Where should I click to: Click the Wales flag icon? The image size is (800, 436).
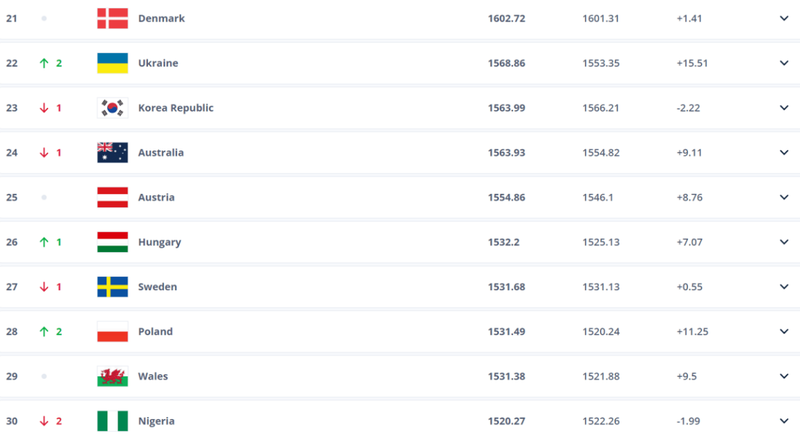coord(112,376)
